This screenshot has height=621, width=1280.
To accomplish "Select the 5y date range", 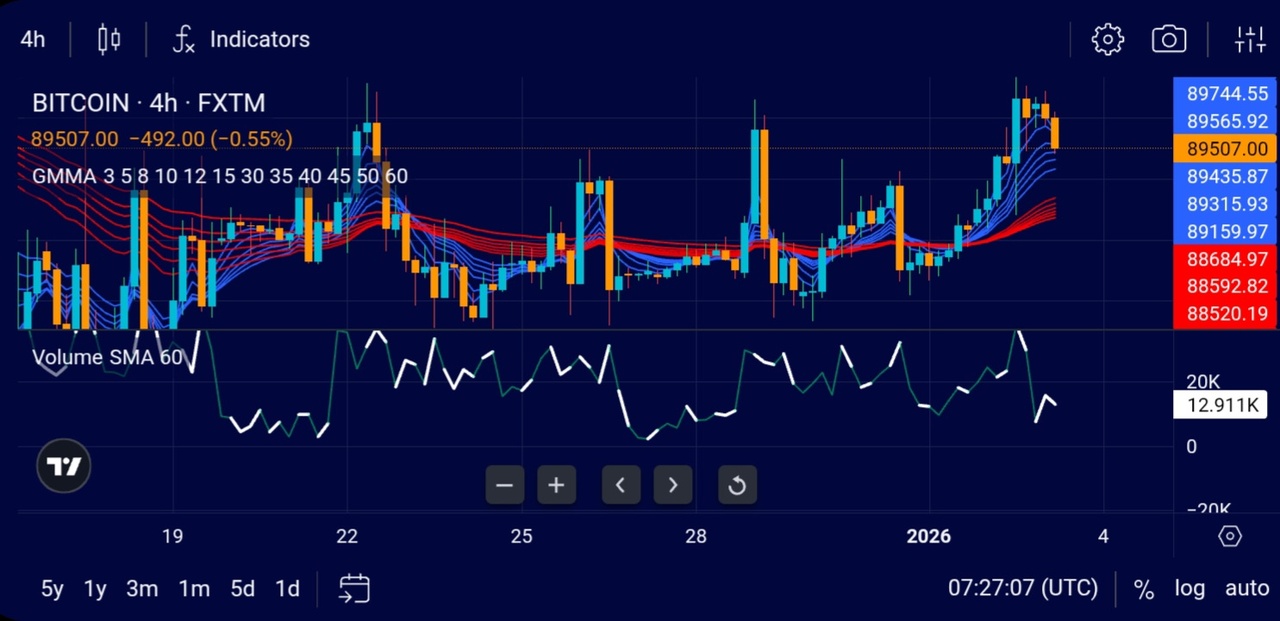I will [52, 589].
